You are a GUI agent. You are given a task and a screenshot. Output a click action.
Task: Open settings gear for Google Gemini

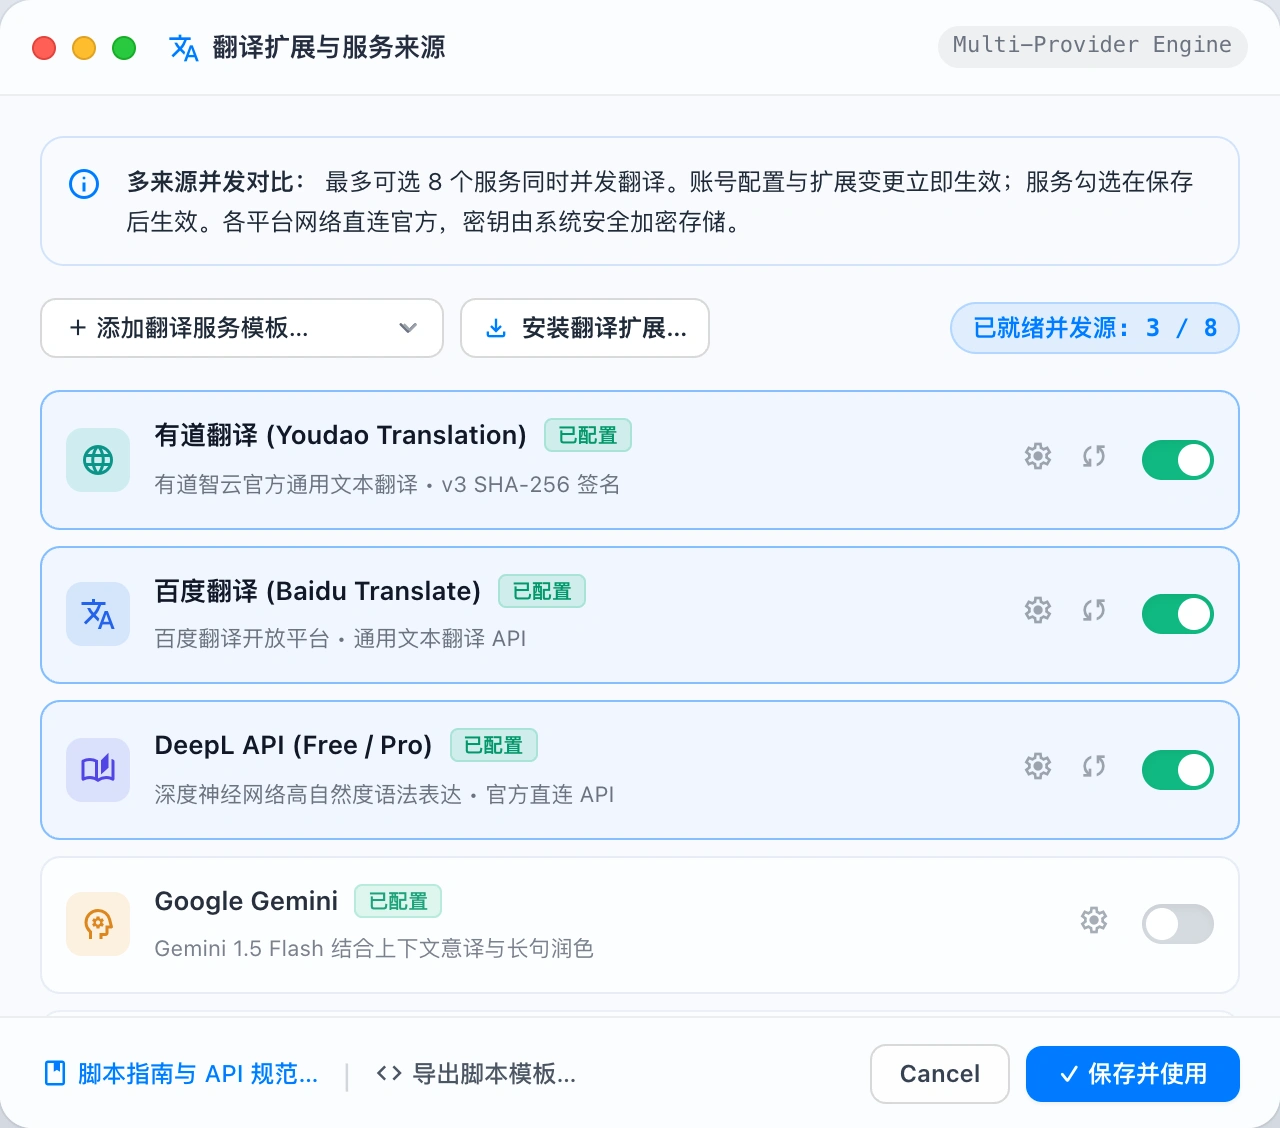tap(1094, 920)
